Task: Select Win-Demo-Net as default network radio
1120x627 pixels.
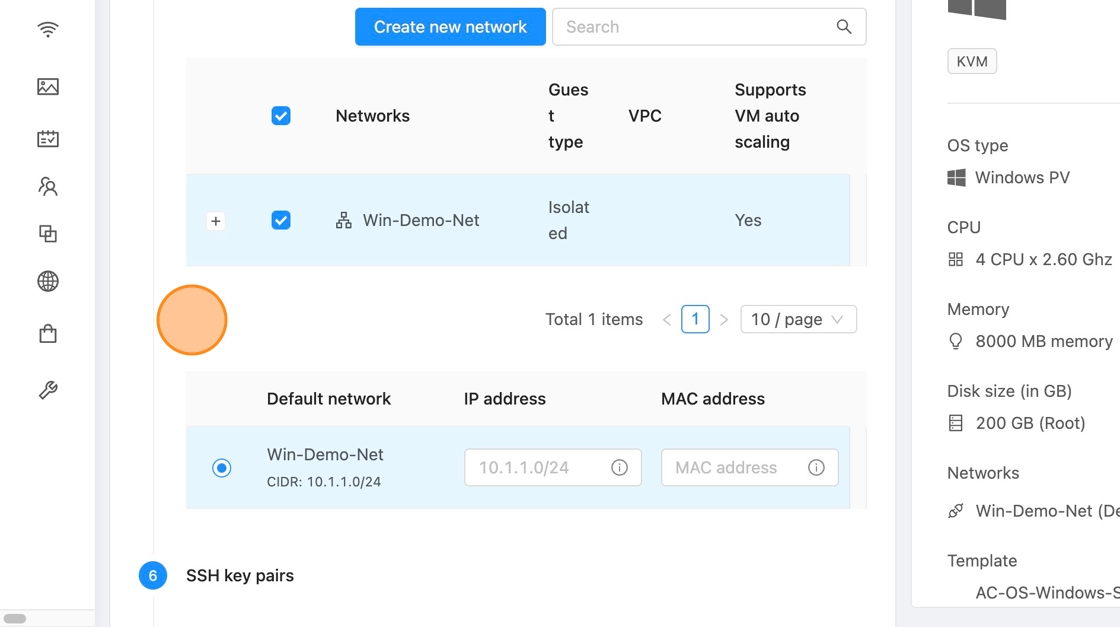Action: pos(222,467)
